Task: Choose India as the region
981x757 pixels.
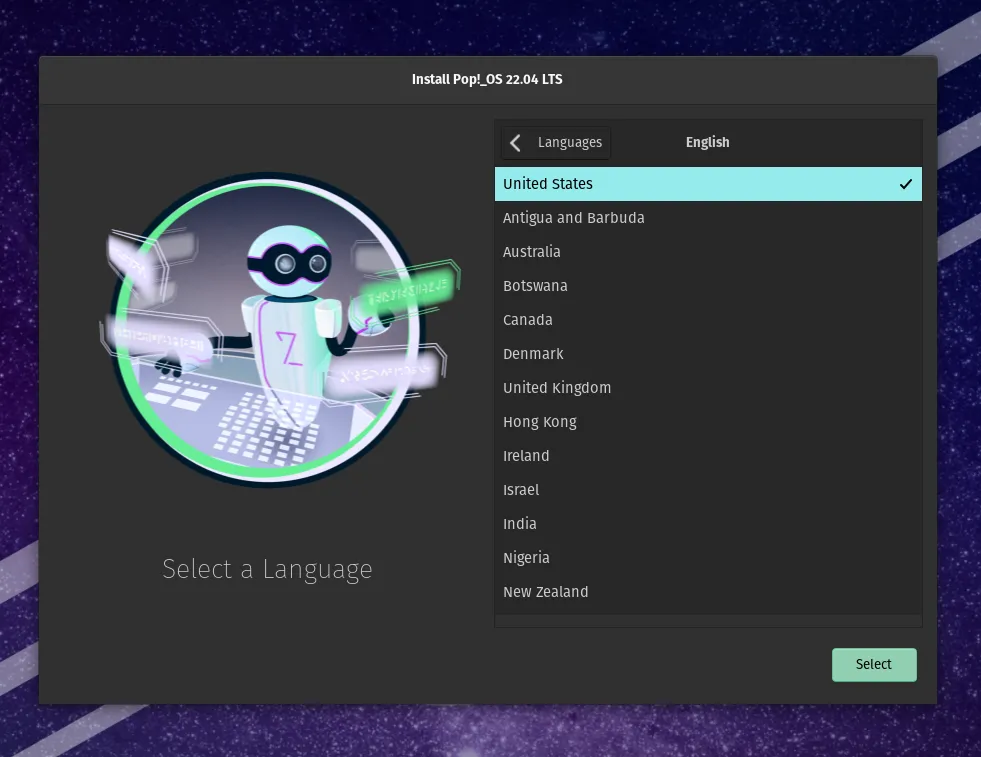Action: [x=519, y=524]
